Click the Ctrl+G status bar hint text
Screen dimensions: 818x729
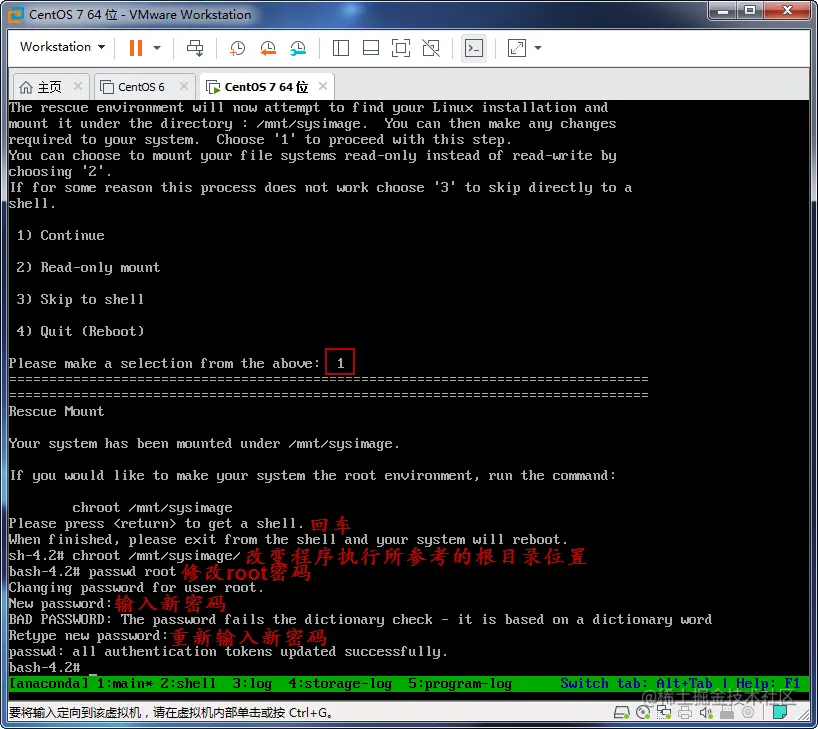point(170,712)
